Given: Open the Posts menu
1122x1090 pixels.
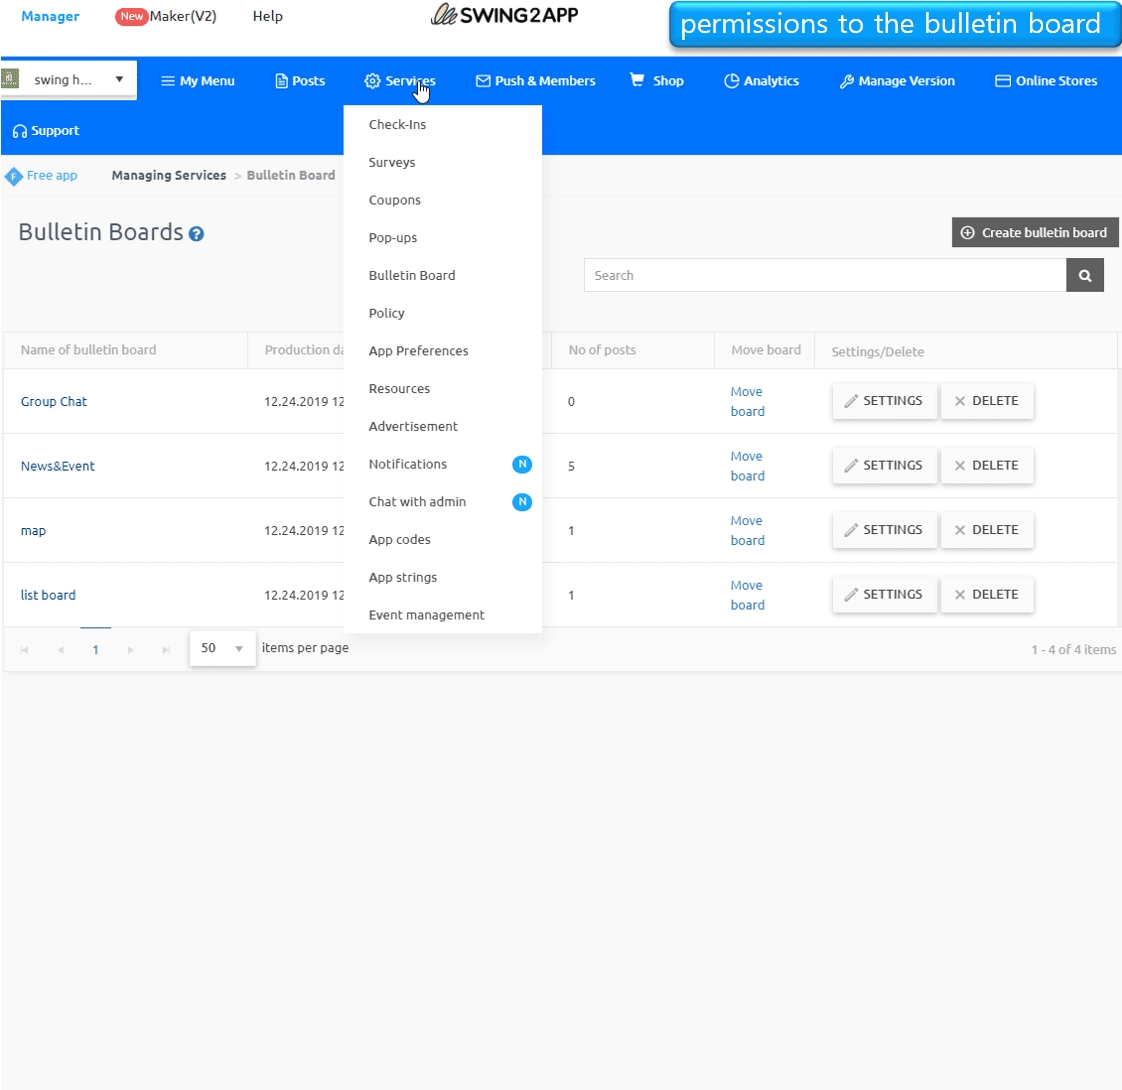Looking at the screenshot, I should coord(301,81).
